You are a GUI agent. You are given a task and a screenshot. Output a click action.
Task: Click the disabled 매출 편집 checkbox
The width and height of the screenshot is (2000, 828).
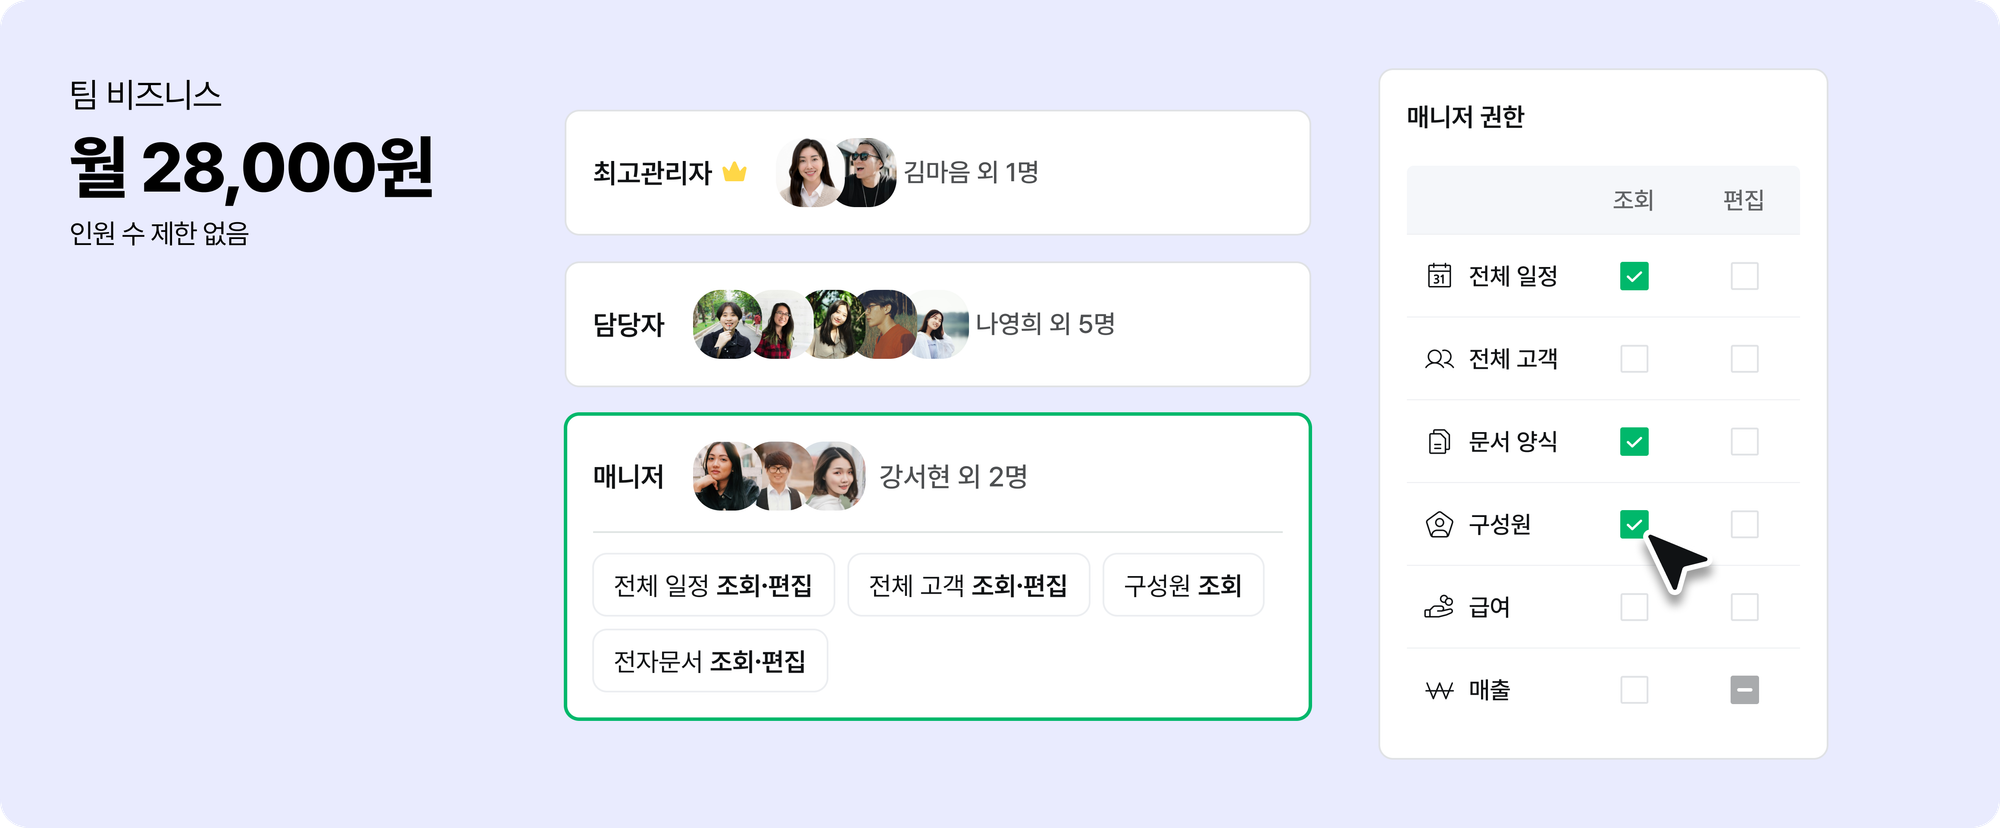point(1744,690)
